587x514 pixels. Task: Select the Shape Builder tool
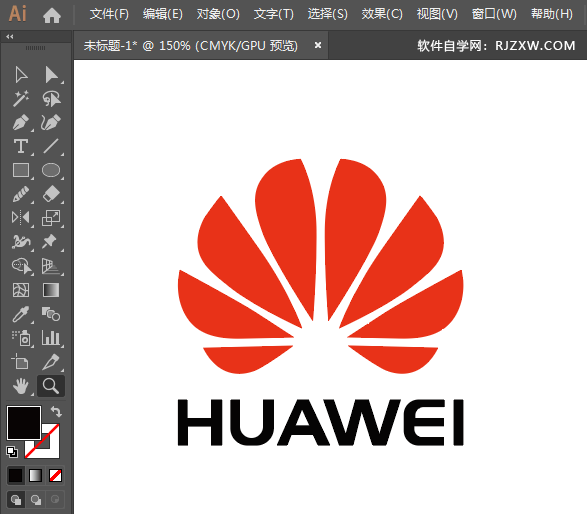pyautogui.click(x=22, y=266)
